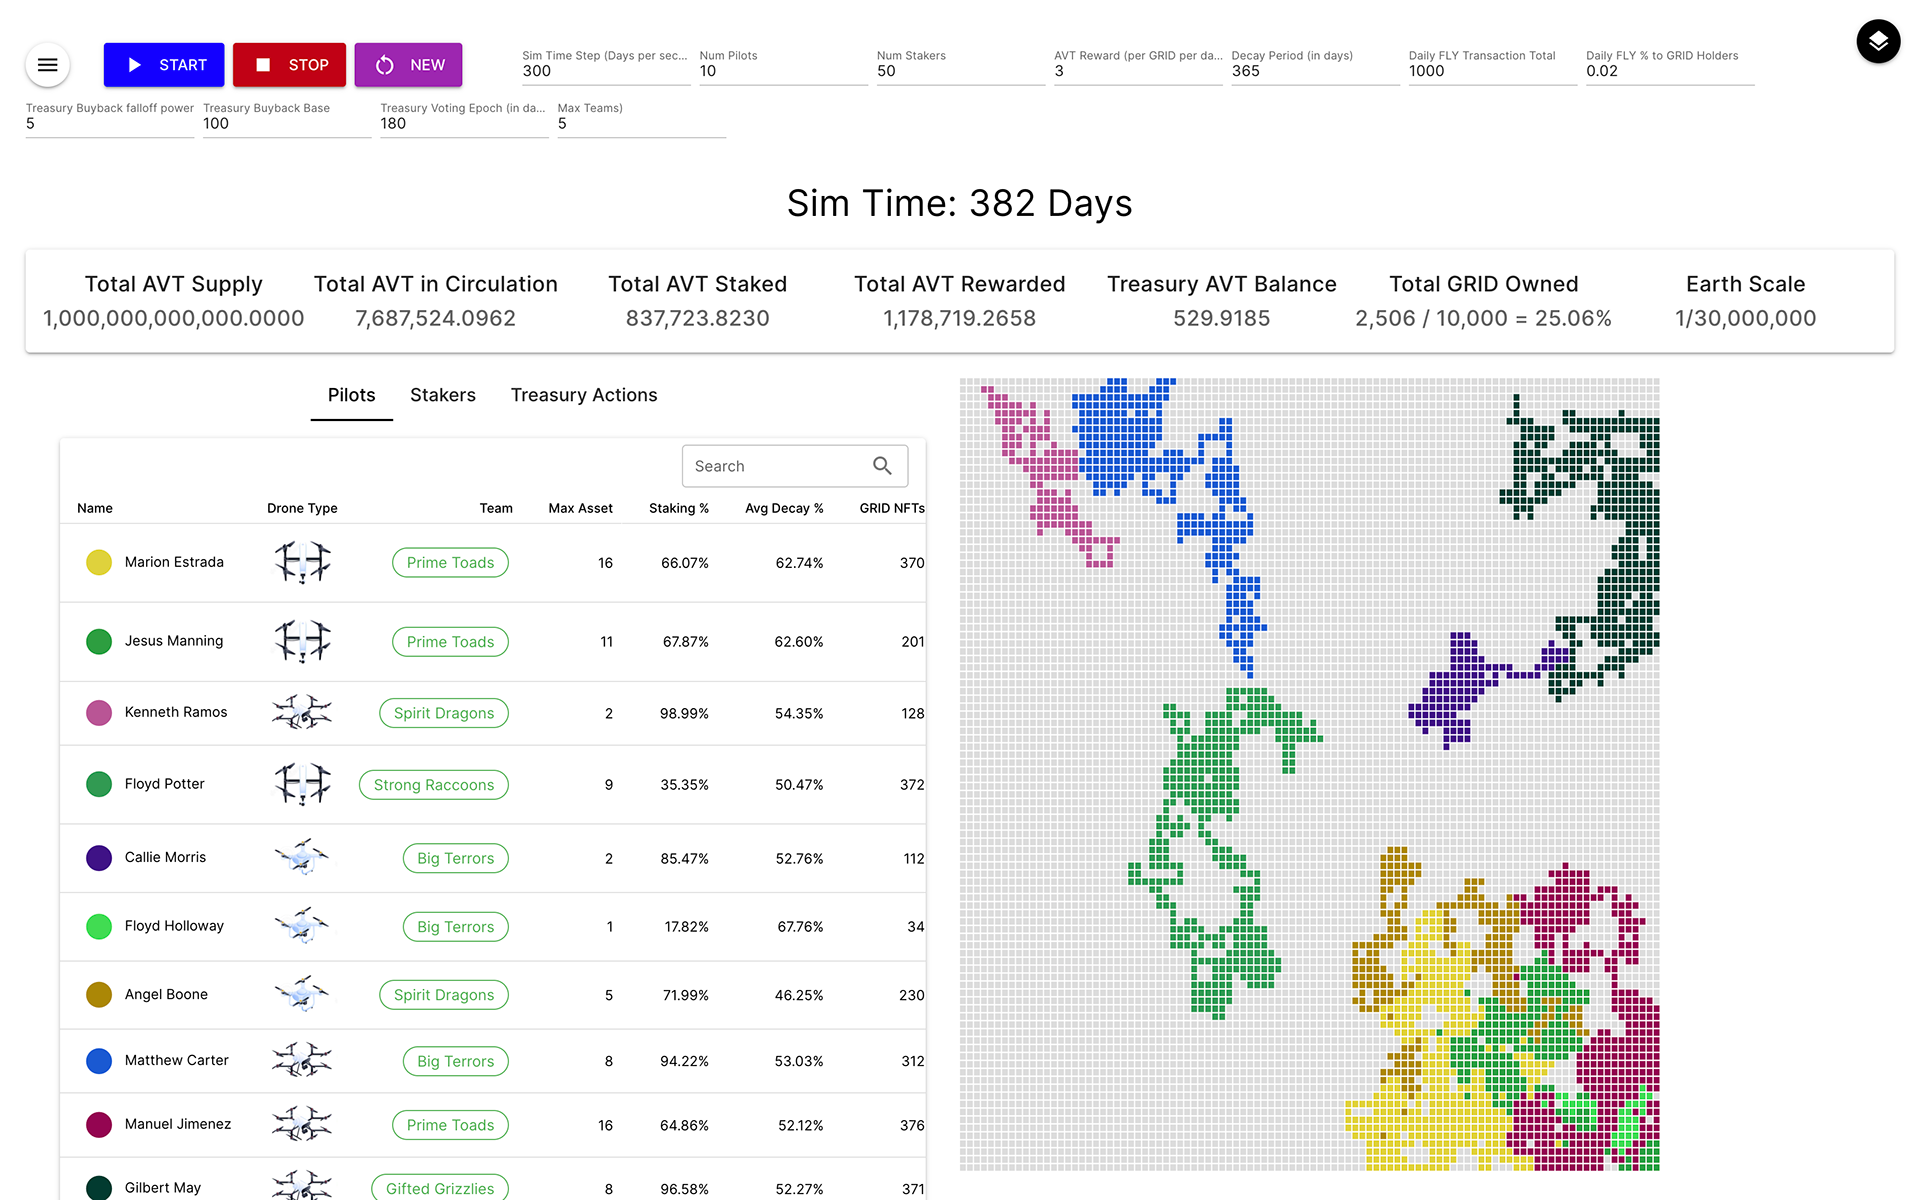Click Callie Morris's purple color dot
Image resolution: width=1920 pixels, height=1200 pixels.
(x=99, y=858)
